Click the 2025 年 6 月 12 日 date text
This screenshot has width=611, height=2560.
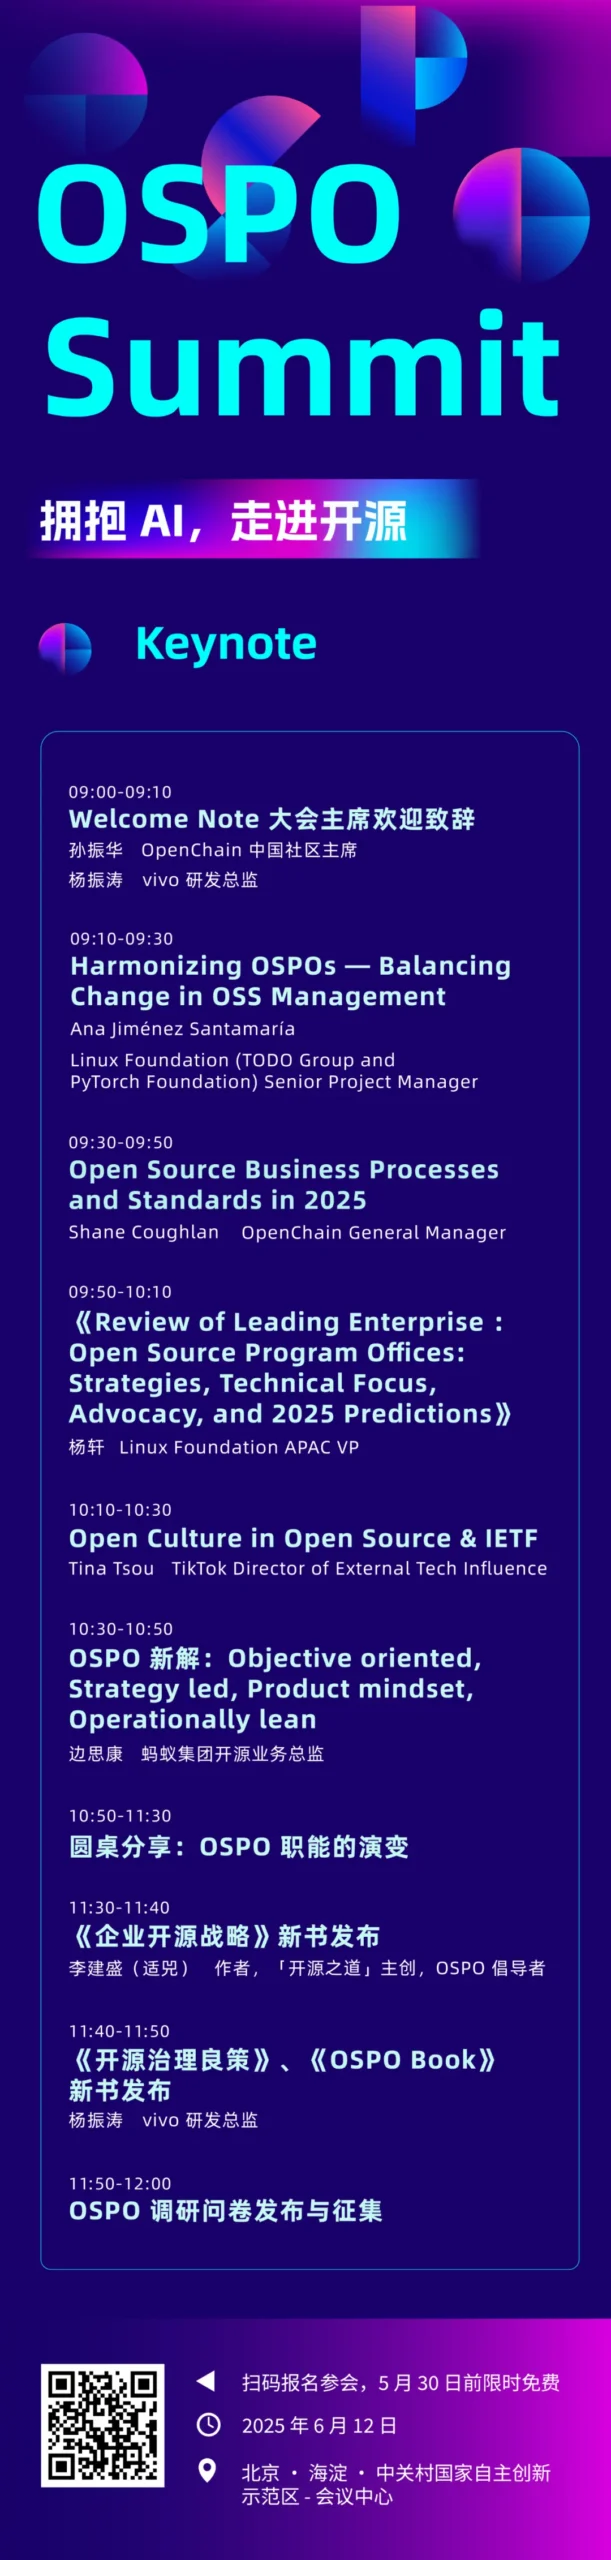319,2425
